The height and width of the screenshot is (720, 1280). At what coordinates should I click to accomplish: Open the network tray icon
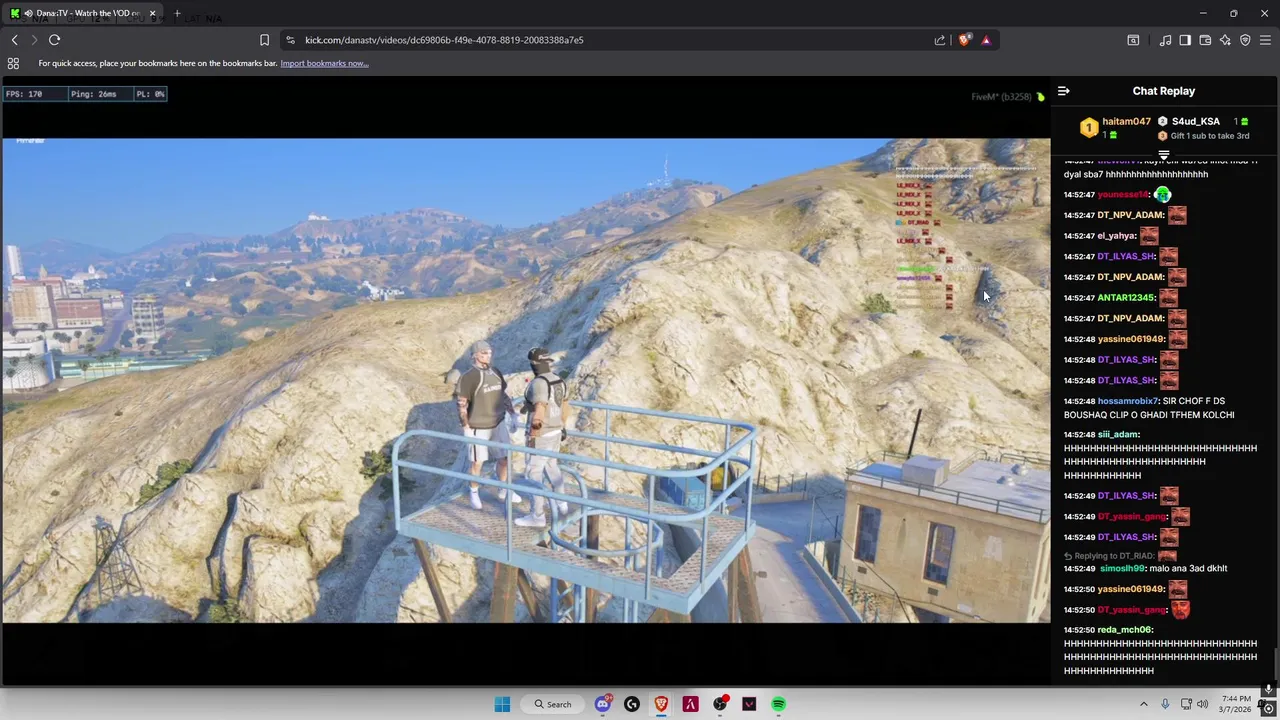1186,704
